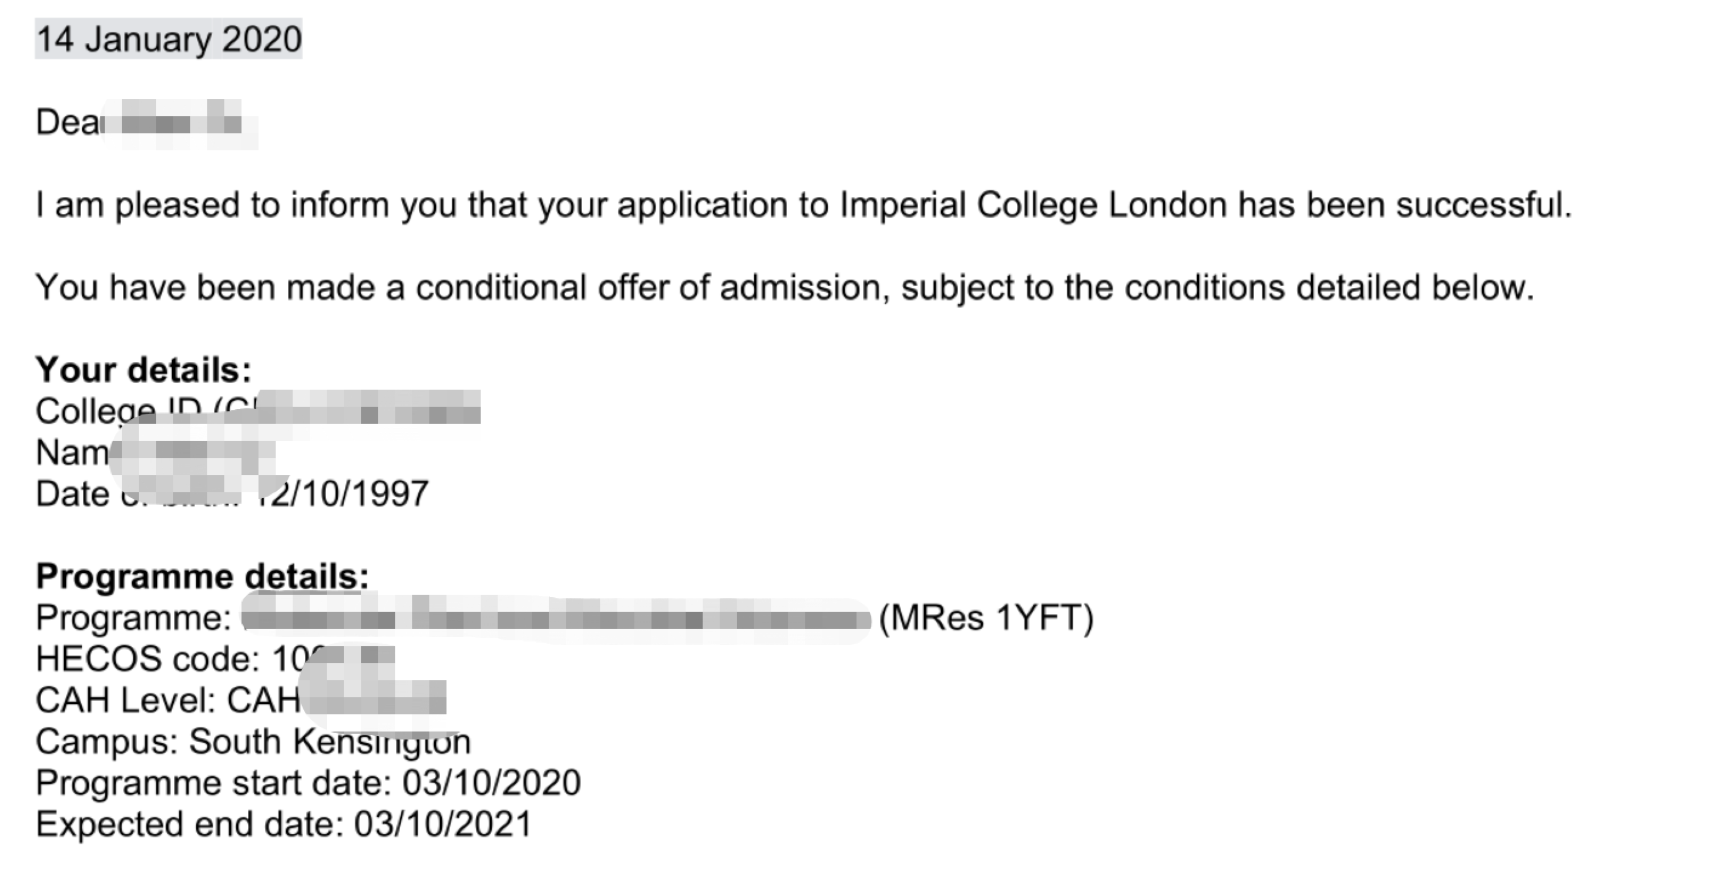
Task: Click the "(MRes 1YFT)" text
Action: [986, 618]
